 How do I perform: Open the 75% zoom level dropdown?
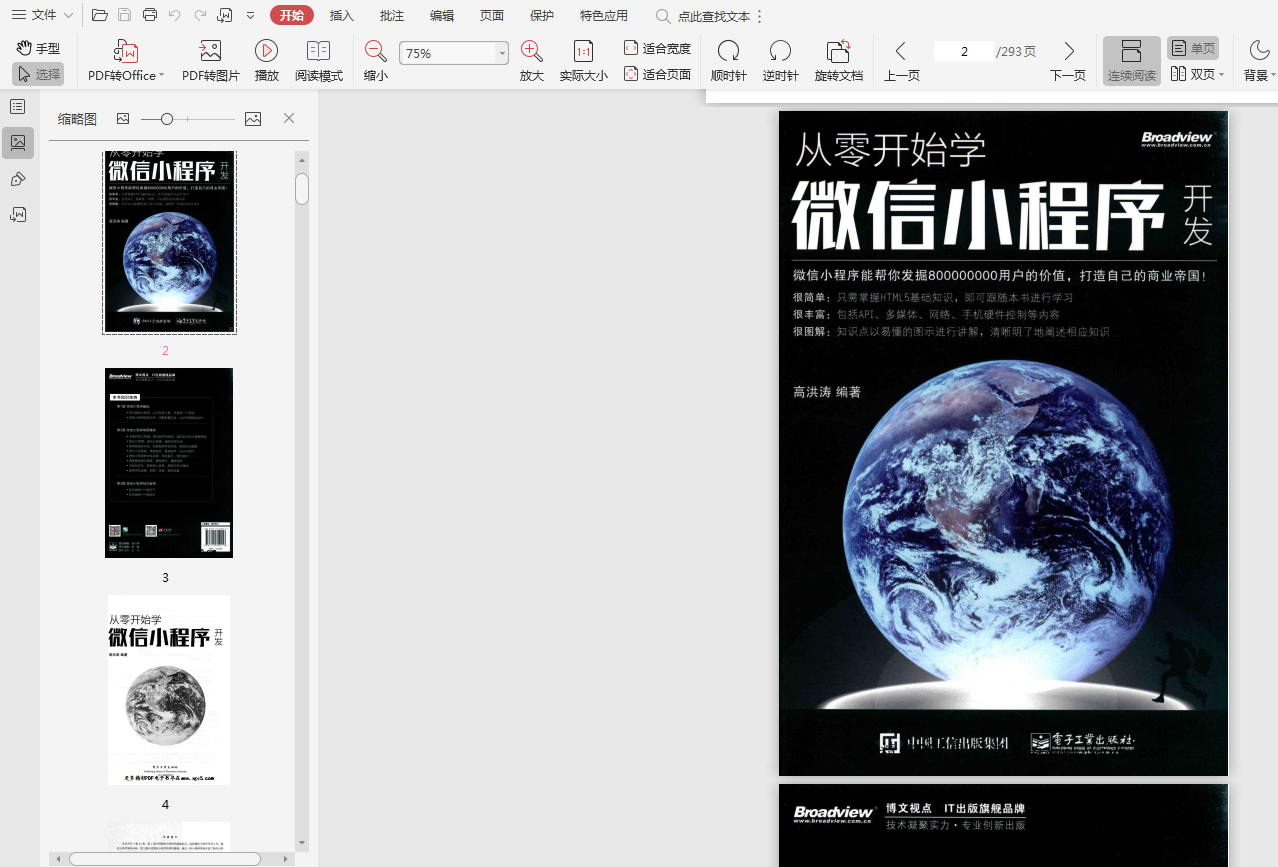502,54
